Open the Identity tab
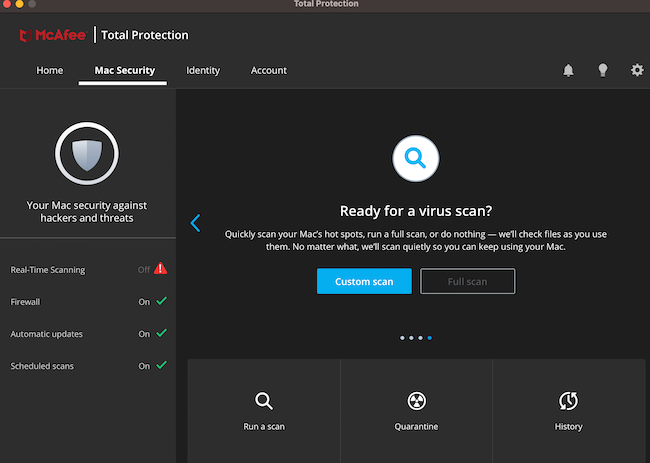 point(203,70)
